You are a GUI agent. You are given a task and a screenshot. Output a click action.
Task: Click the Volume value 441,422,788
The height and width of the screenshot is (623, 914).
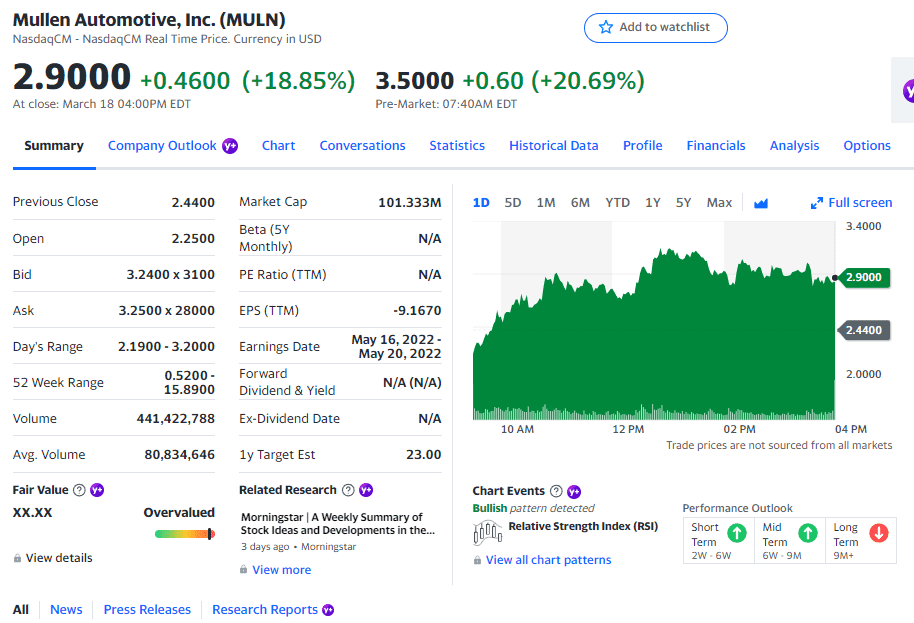coord(175,419)
